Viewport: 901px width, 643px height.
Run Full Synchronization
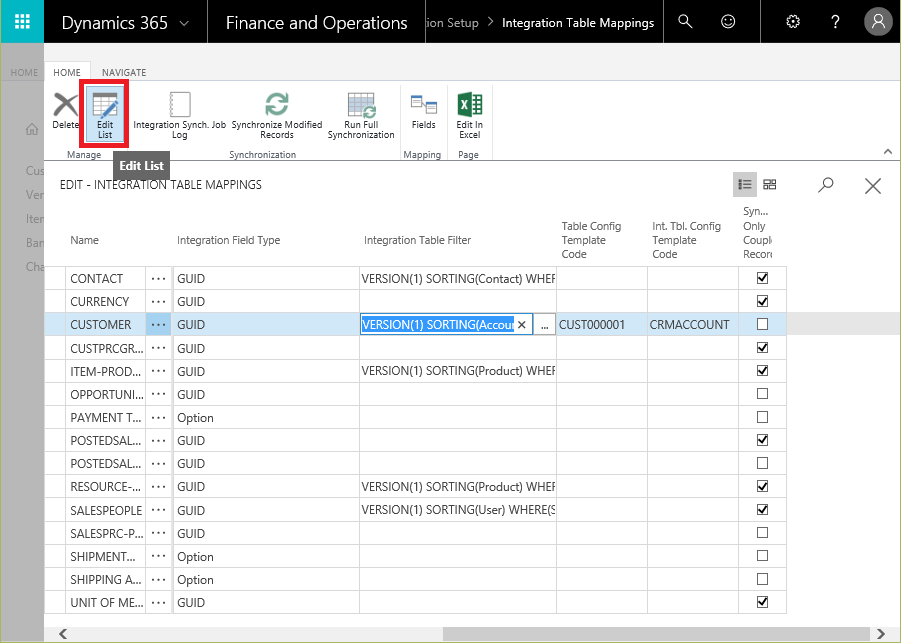pos(361,115)
